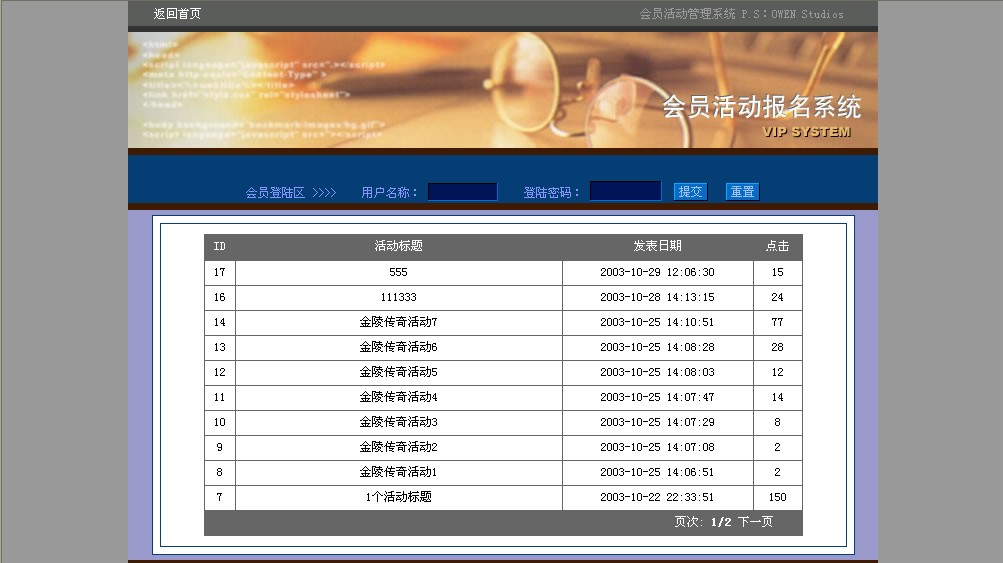Screen dimensions: 1003x563
Task: Focus the 登陆密码 input field
Action: [625, 191]
